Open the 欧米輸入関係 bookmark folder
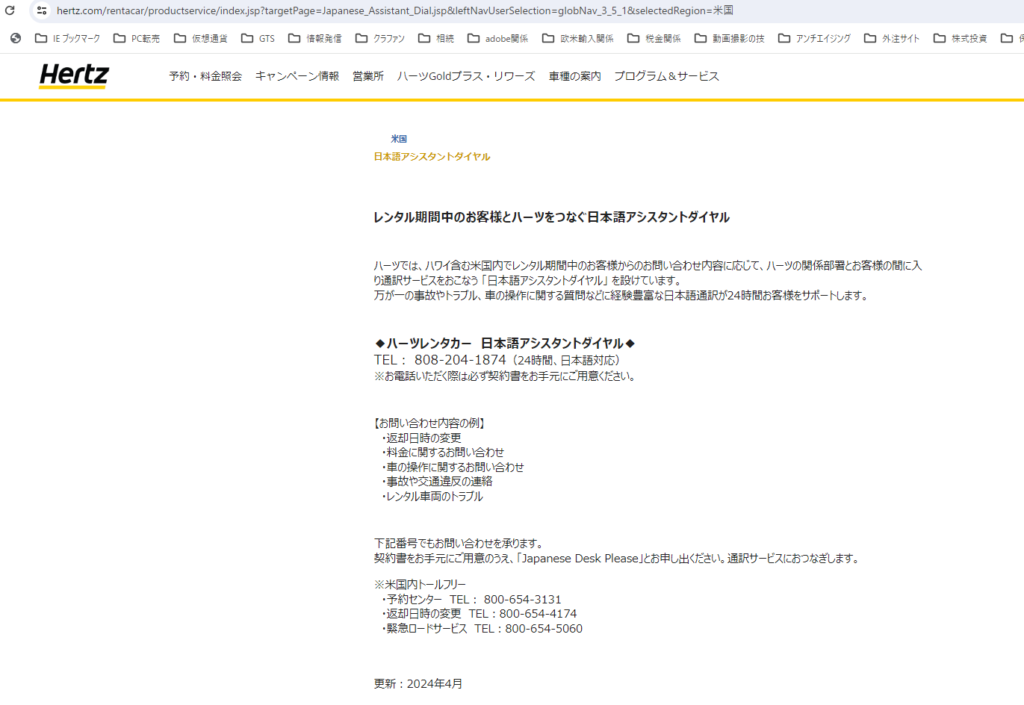 578,39
